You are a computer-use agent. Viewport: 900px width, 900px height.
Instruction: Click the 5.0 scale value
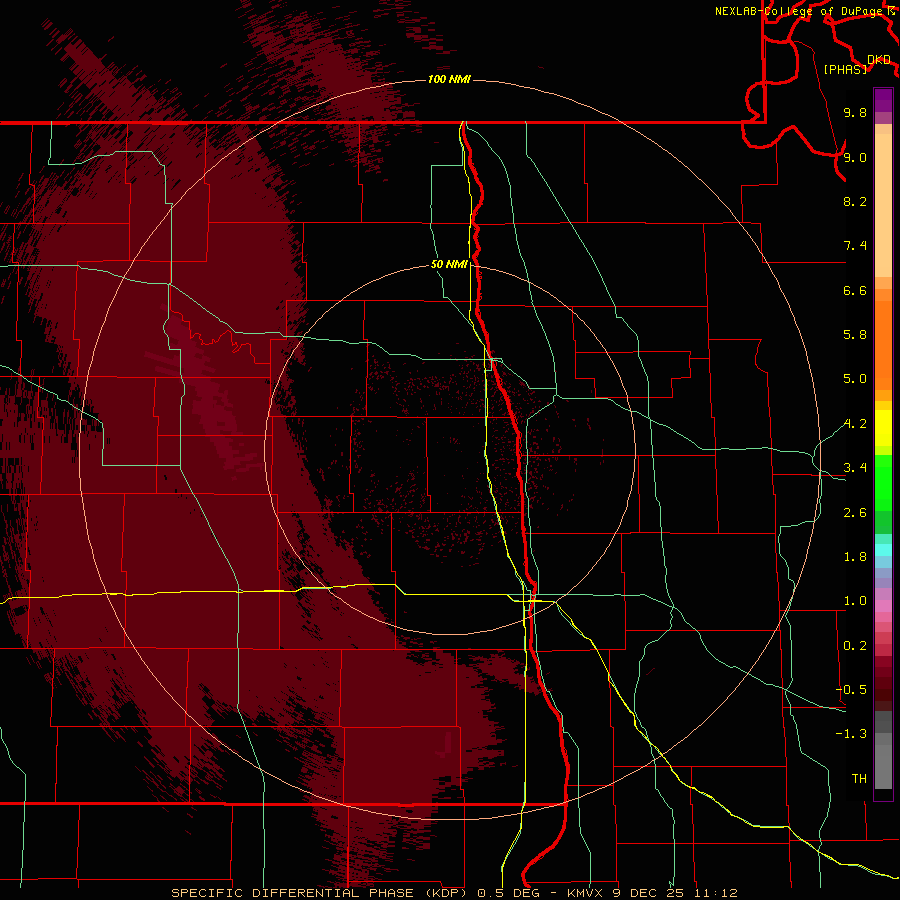point(855,379)
